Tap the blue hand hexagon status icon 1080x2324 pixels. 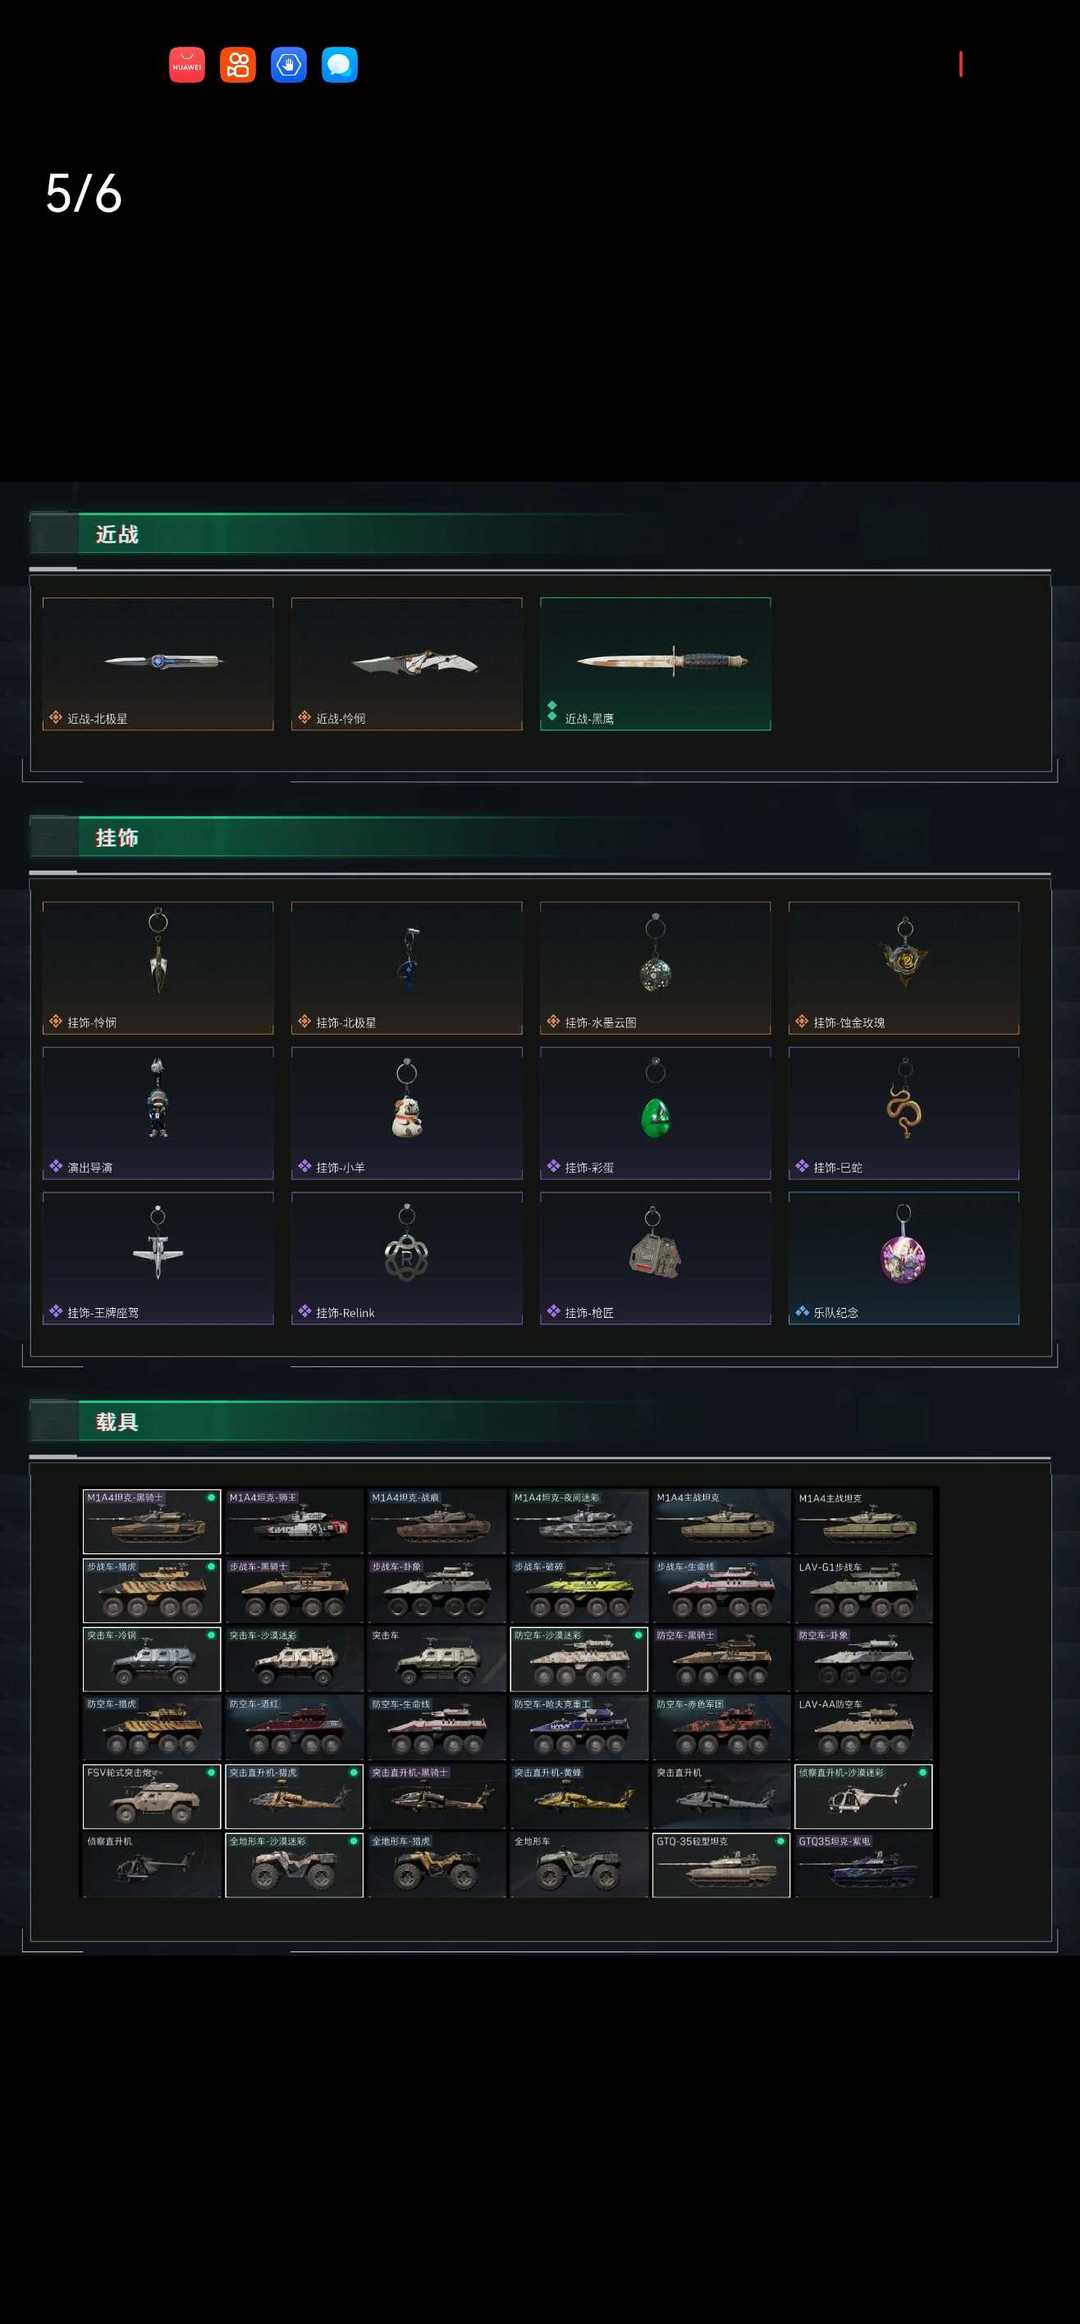point(289,65)
